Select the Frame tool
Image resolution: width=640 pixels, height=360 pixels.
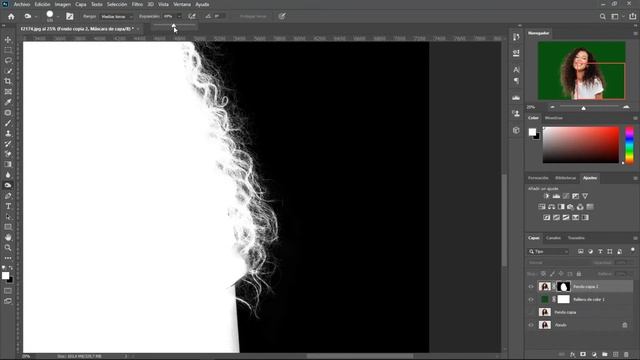click(8, 91)
